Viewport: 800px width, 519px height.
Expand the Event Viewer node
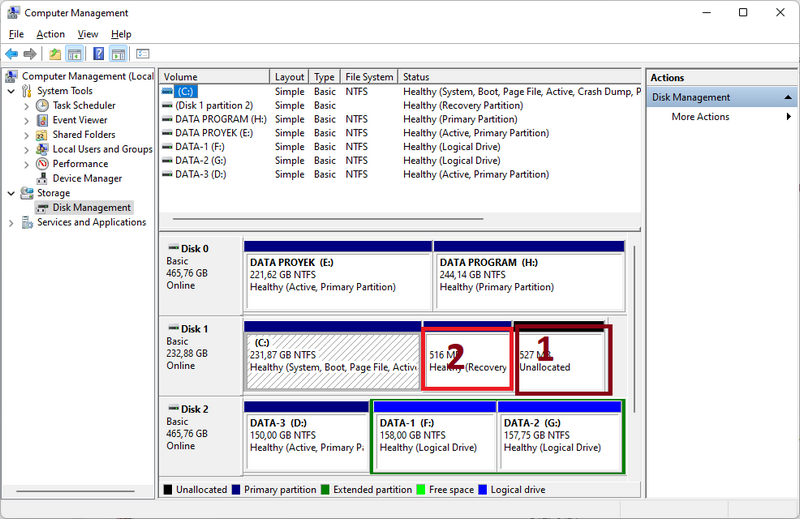pyautogui.click(x=27, y=120)
